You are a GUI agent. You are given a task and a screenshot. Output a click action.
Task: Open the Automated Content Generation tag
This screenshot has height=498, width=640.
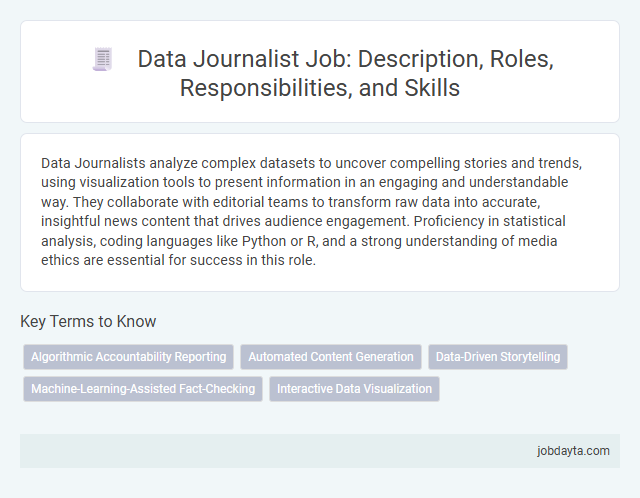coord(331,357)
